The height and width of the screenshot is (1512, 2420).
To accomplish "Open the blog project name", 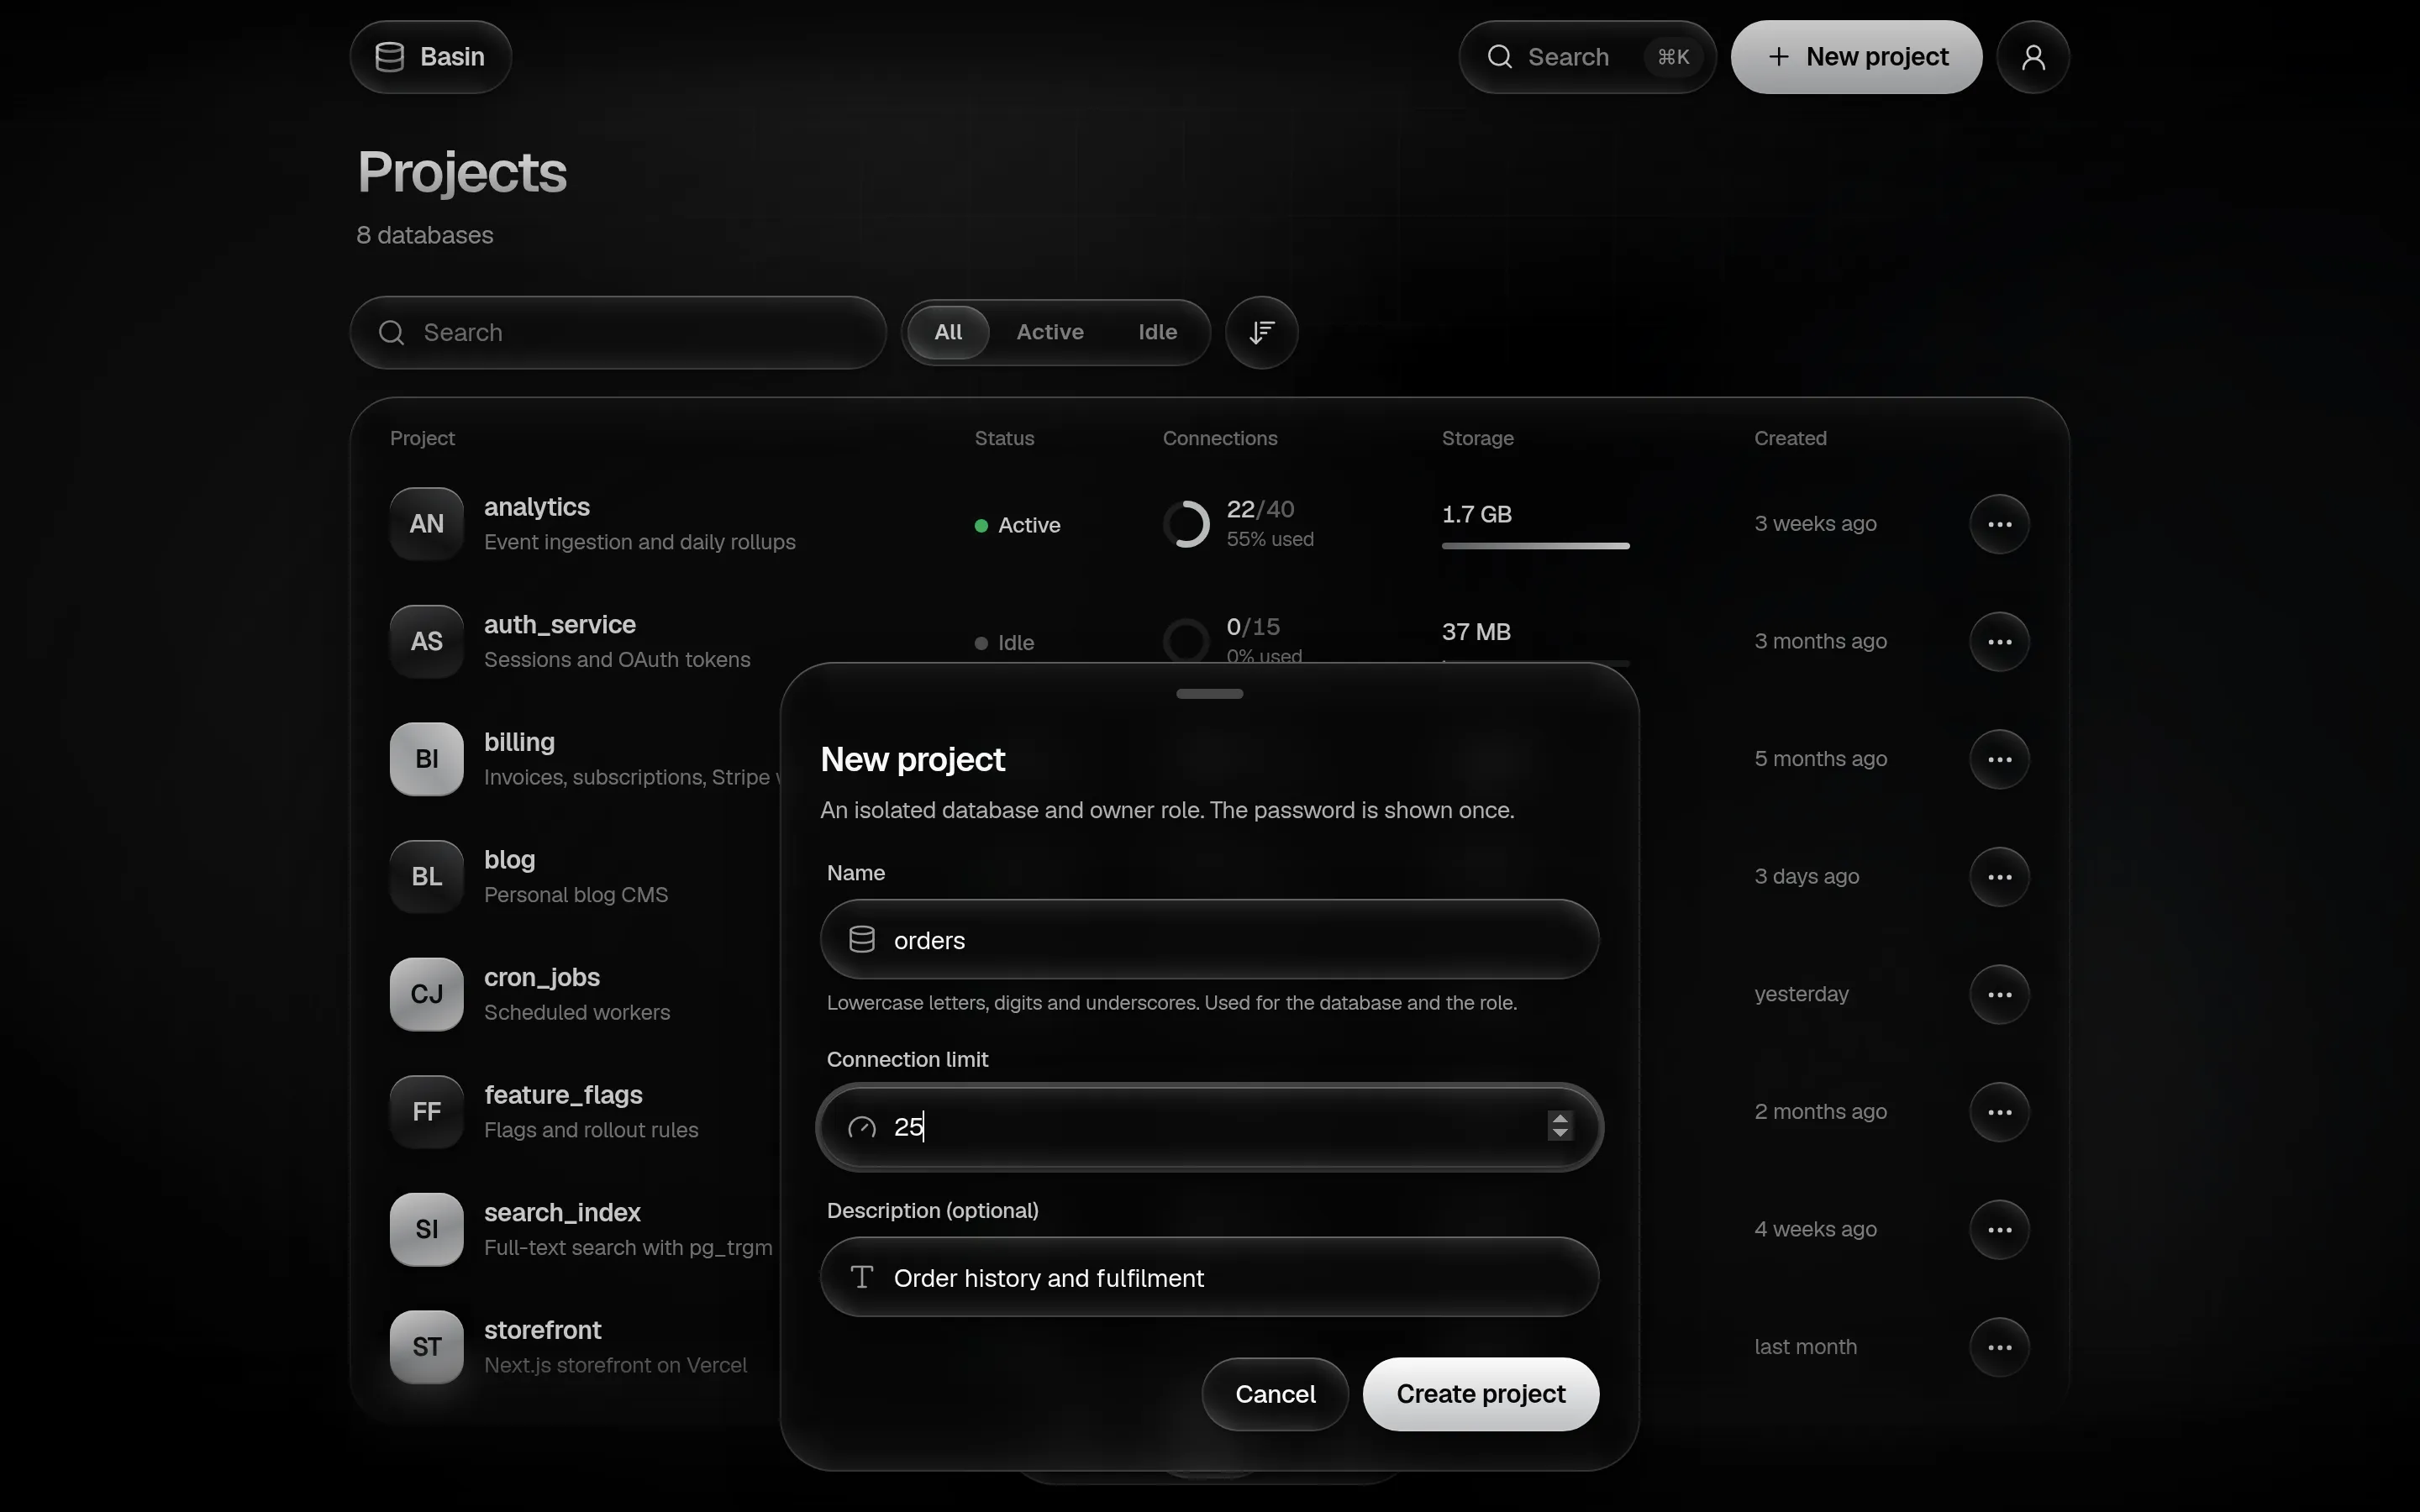I will click(510, 860).
